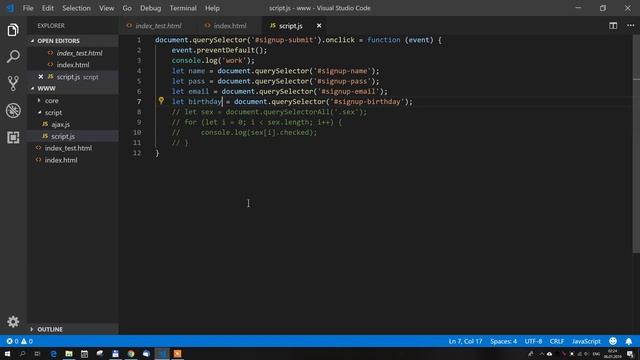The height and width of the screenshot is (360, 640).
Task: Open index.html in the WWW tree
Action: [x=61, y=160]
